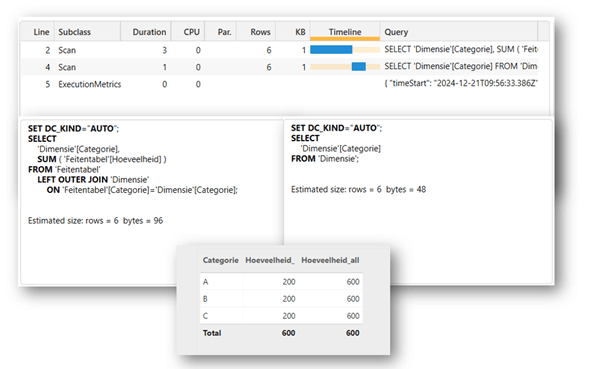Image resolution: width=605 pixels, height=369 pixels.
Task: Click the Total row in result table
Action: (281, 333)
